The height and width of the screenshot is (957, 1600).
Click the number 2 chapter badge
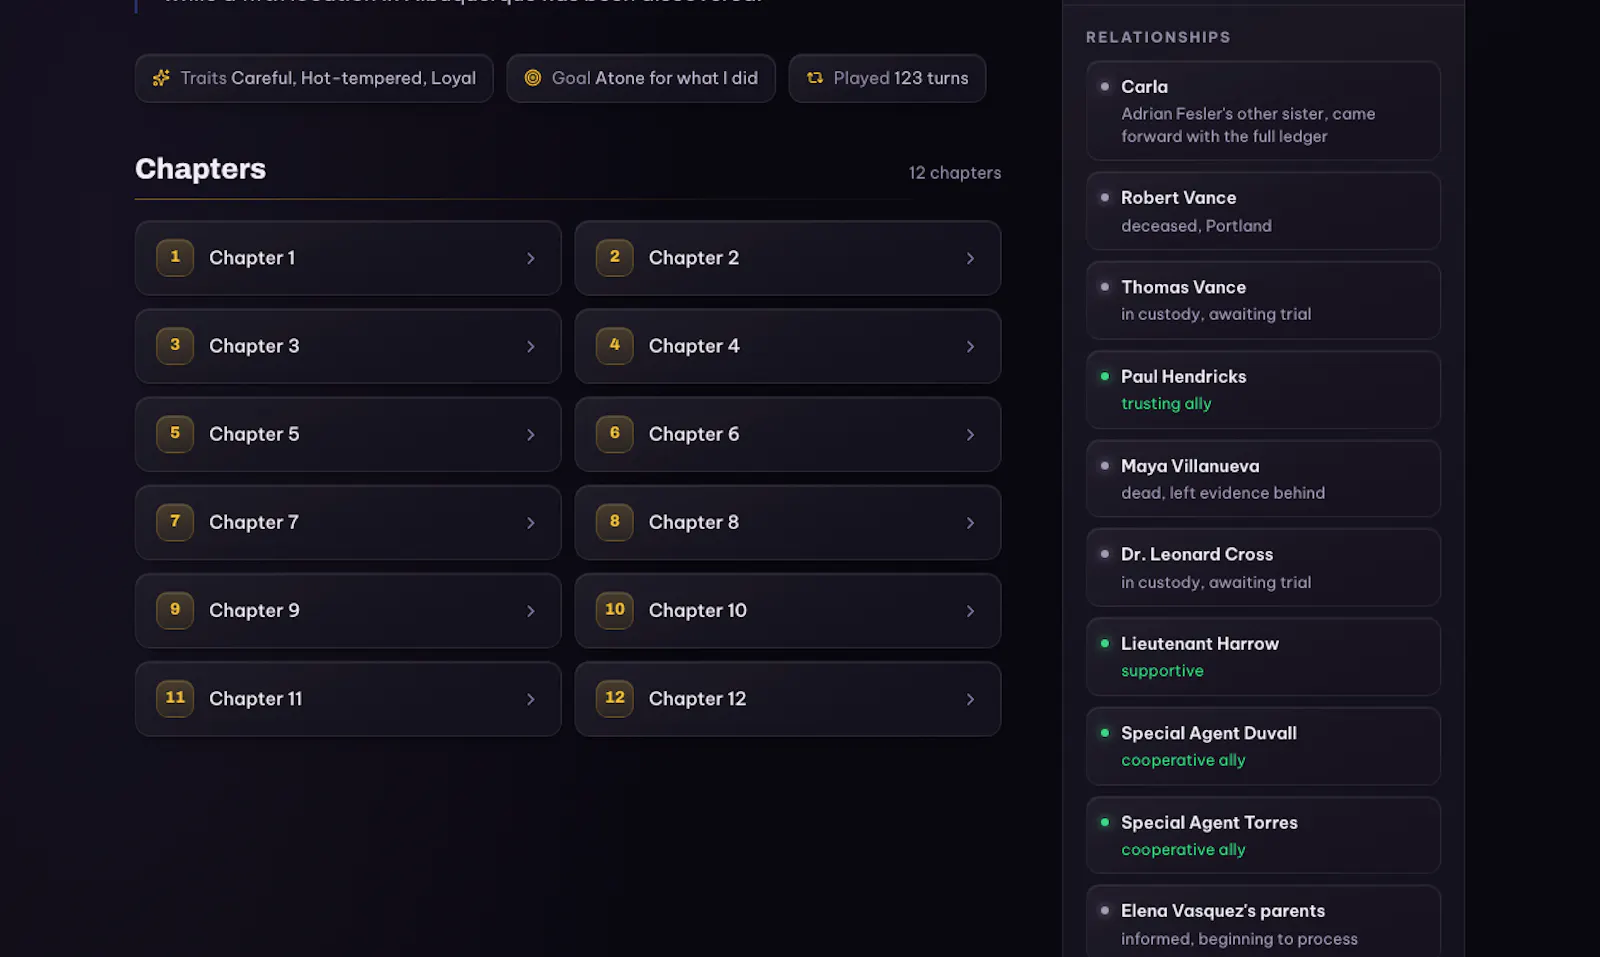(615, 257)
